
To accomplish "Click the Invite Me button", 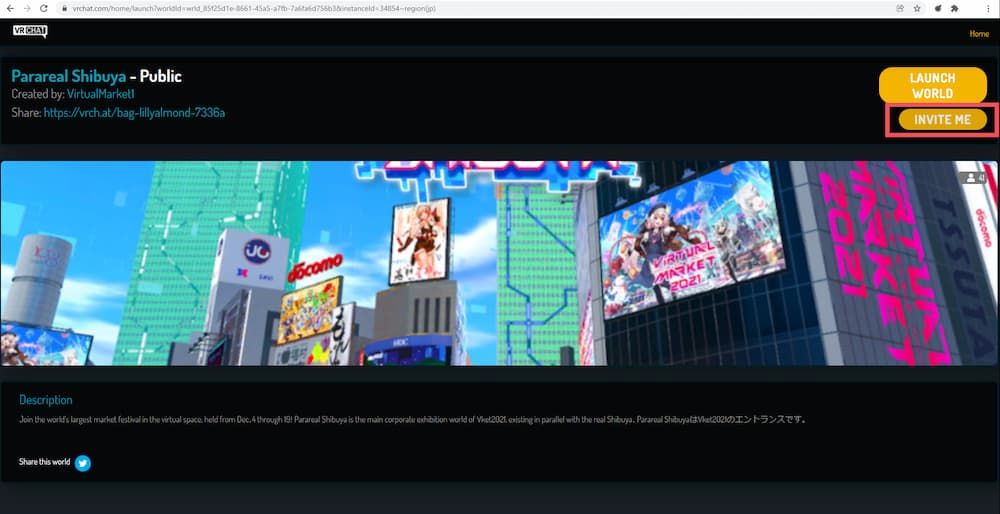I will [942, 119].
